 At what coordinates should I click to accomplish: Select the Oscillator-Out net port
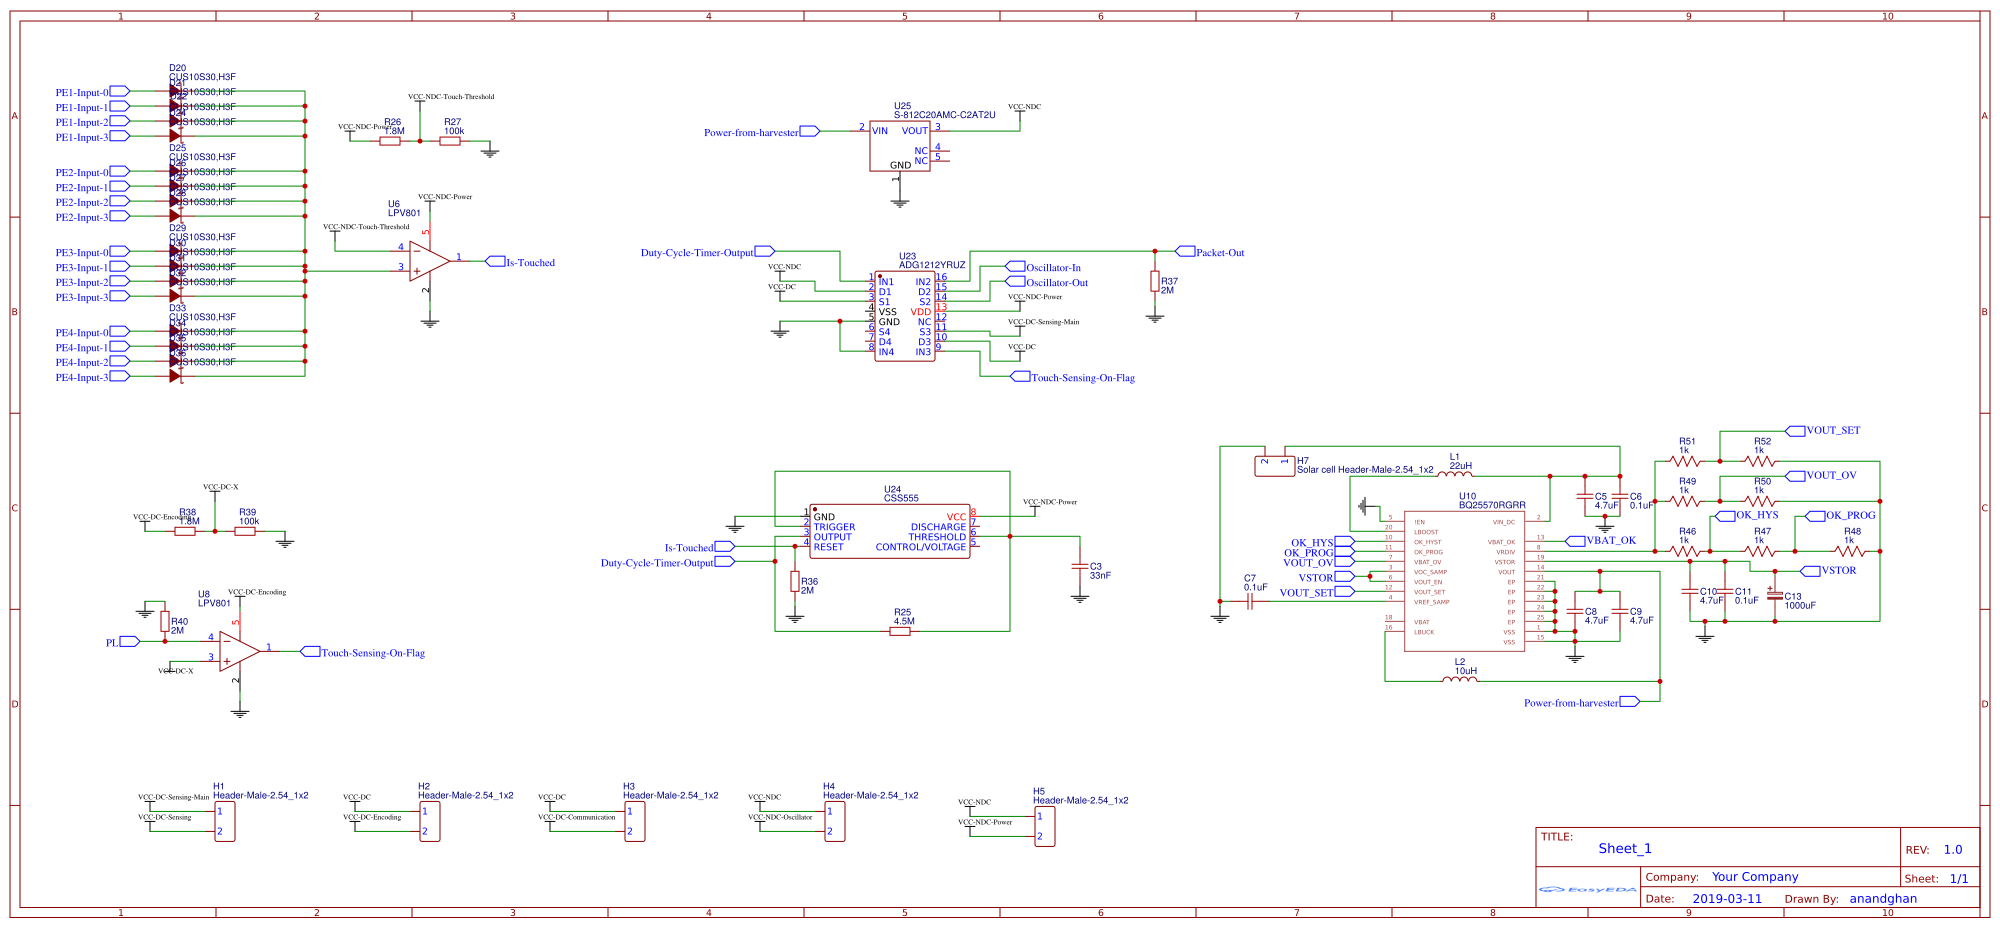coord(1047,282)
